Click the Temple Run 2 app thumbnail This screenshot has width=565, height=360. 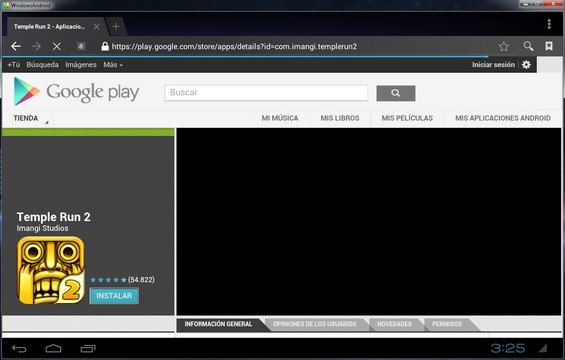click(x=50, y=270)
